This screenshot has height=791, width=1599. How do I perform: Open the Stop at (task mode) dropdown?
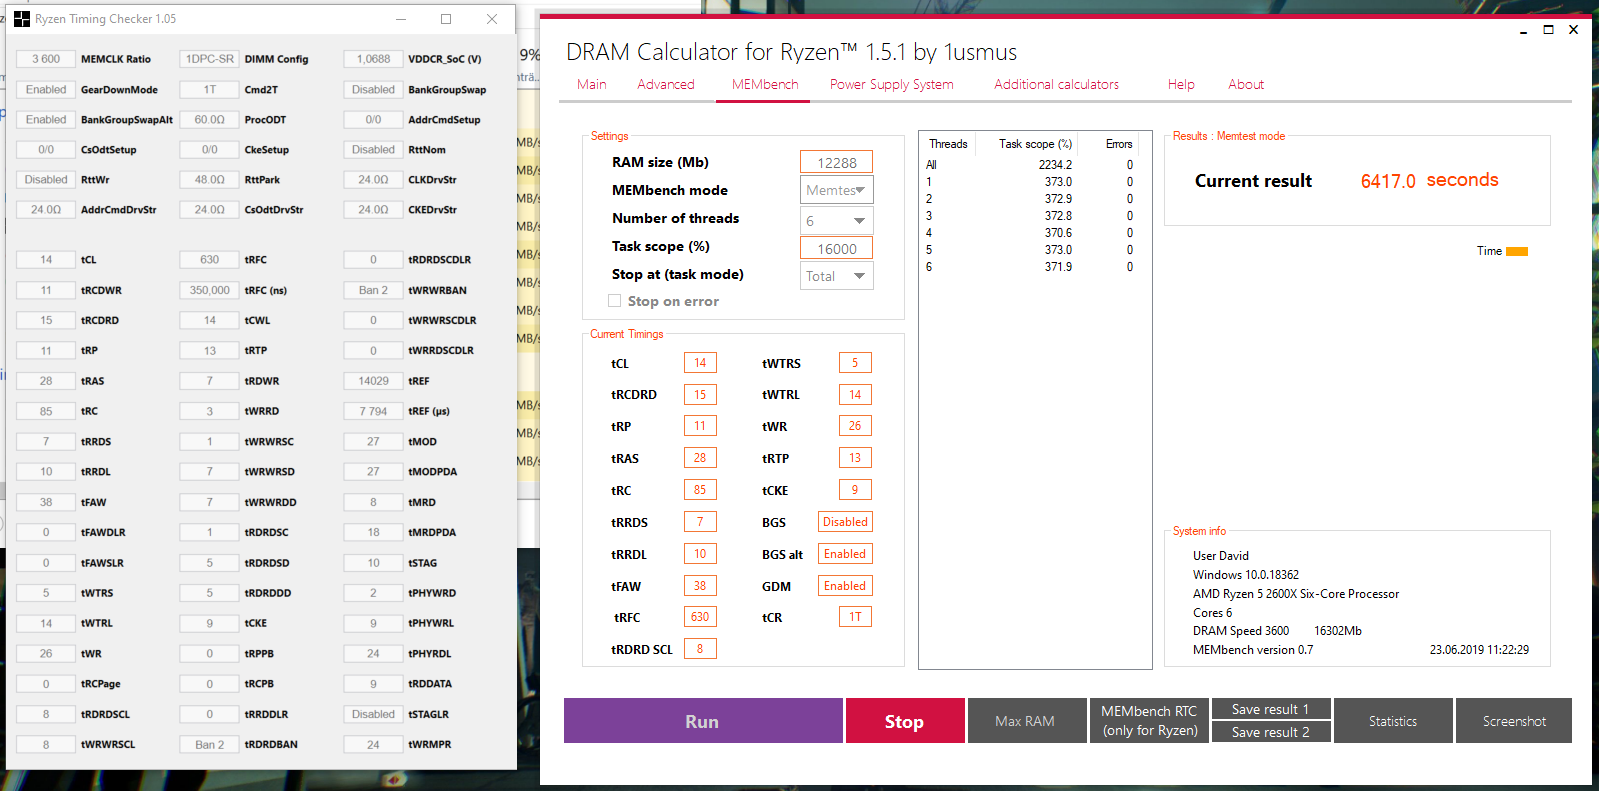(837, 276)
